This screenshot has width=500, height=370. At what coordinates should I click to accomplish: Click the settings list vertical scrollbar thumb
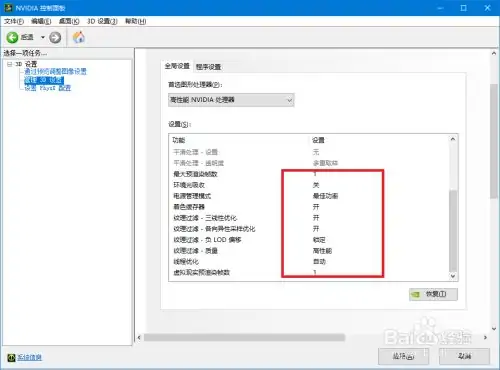[x=453, y=231]
